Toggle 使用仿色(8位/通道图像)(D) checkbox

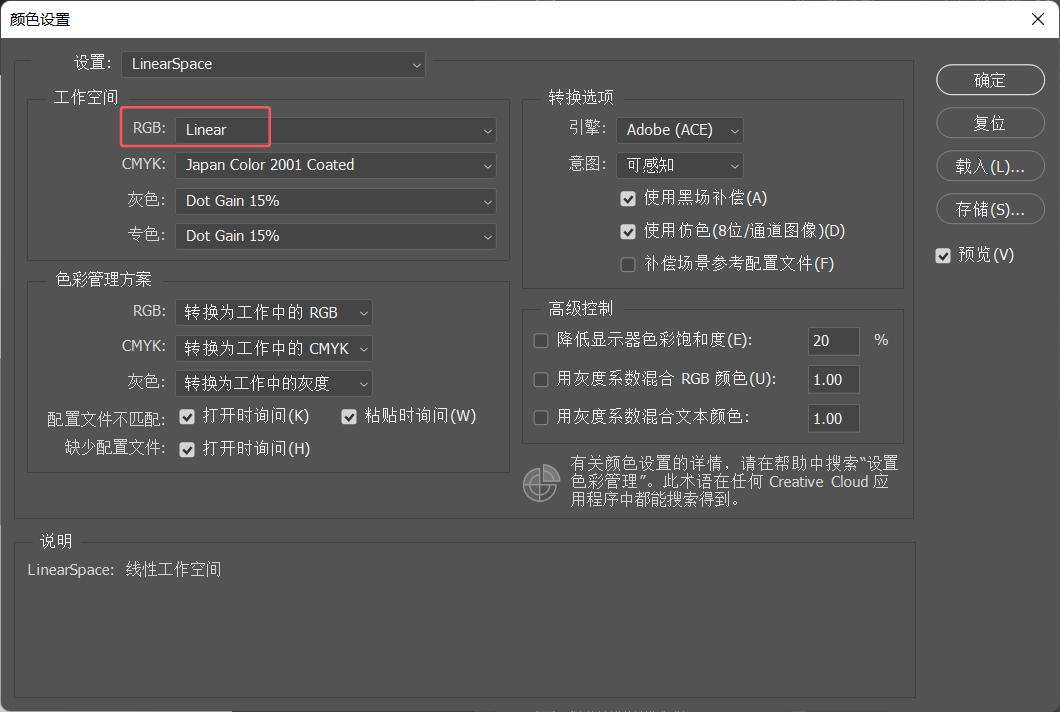(x=628, y=232)
